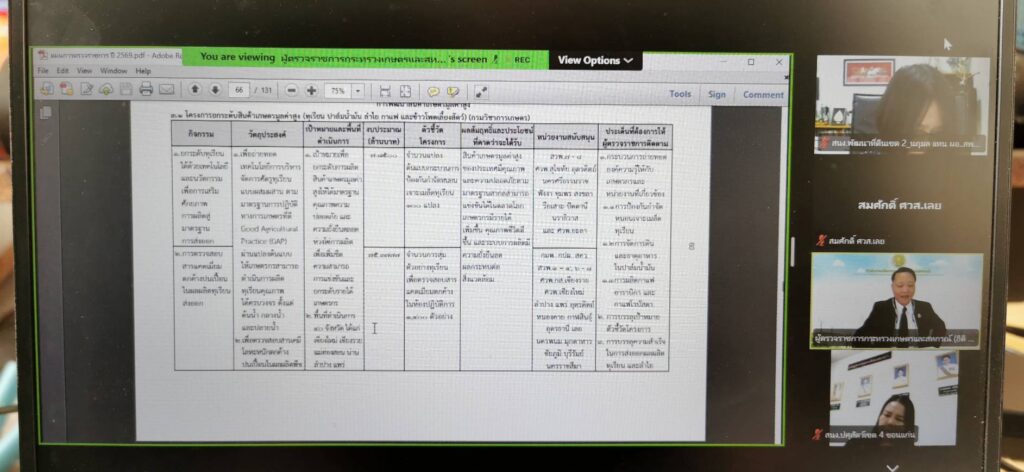Open the View Options dropdown

coord(595,60)
